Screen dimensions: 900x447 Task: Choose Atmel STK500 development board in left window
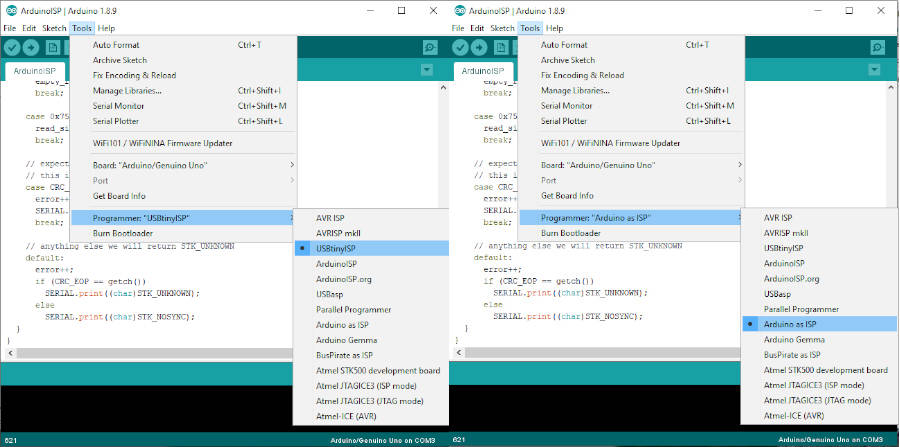pos(378,371)
